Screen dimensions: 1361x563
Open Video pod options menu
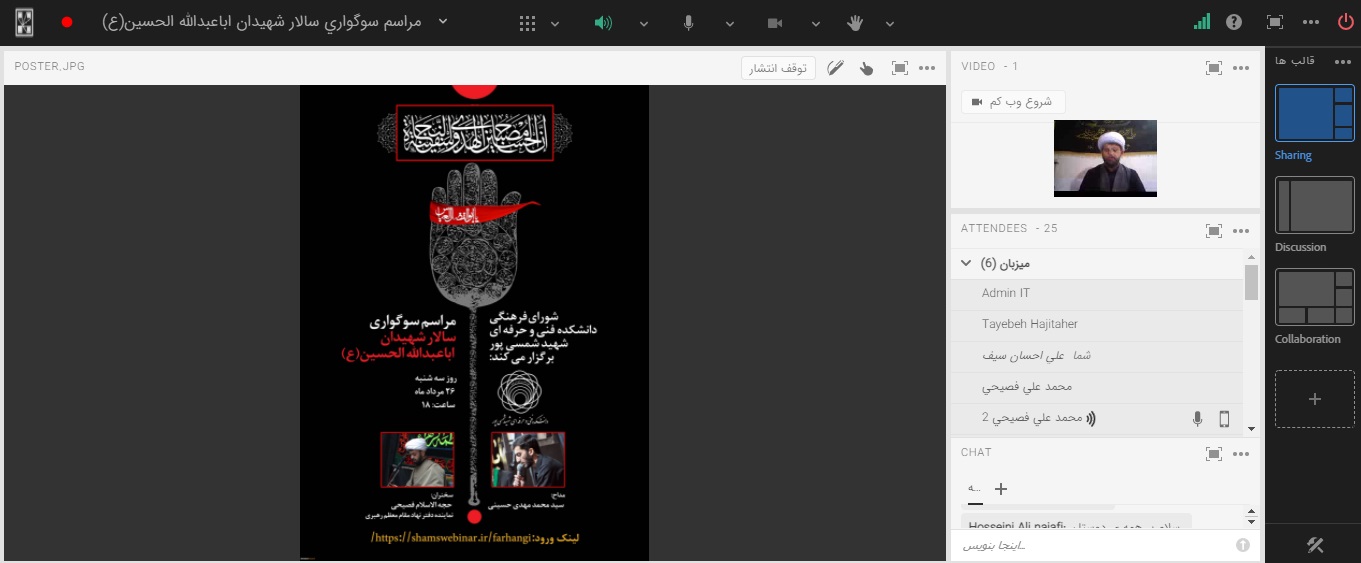click(1241, 68)
